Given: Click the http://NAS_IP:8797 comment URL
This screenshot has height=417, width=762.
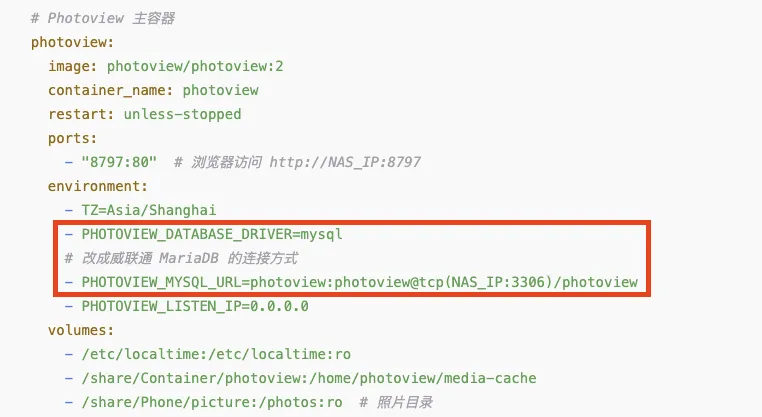Looking at the screenshot, I should tap(345, 162).
